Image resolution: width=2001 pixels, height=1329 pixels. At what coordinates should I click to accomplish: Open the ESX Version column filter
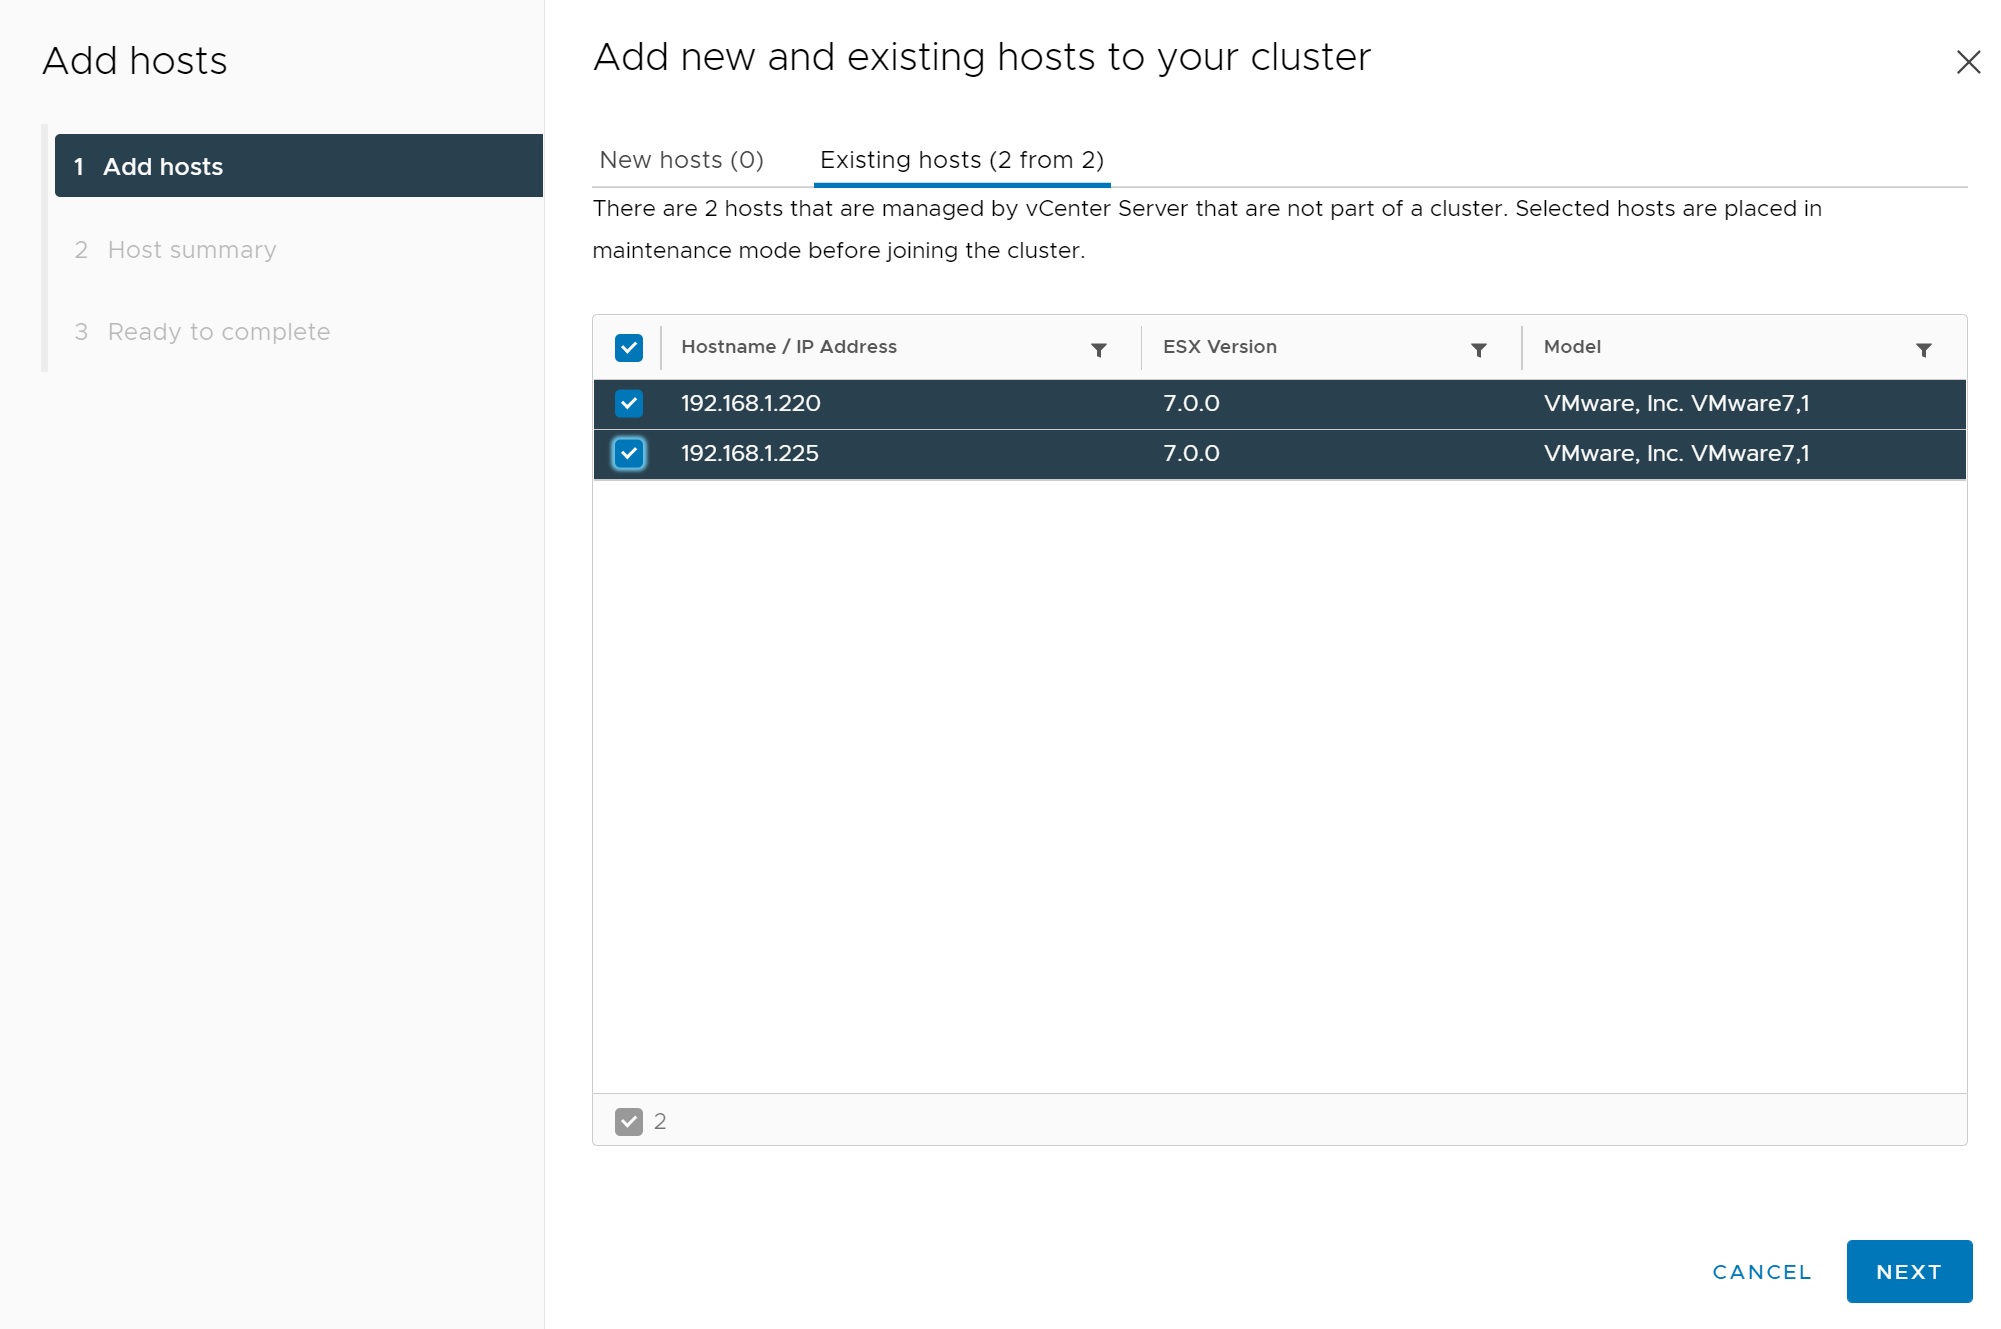tap(1478, 349)
